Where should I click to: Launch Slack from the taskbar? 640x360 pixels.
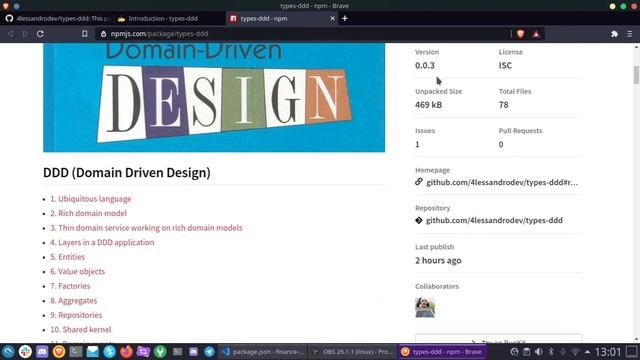25,351
